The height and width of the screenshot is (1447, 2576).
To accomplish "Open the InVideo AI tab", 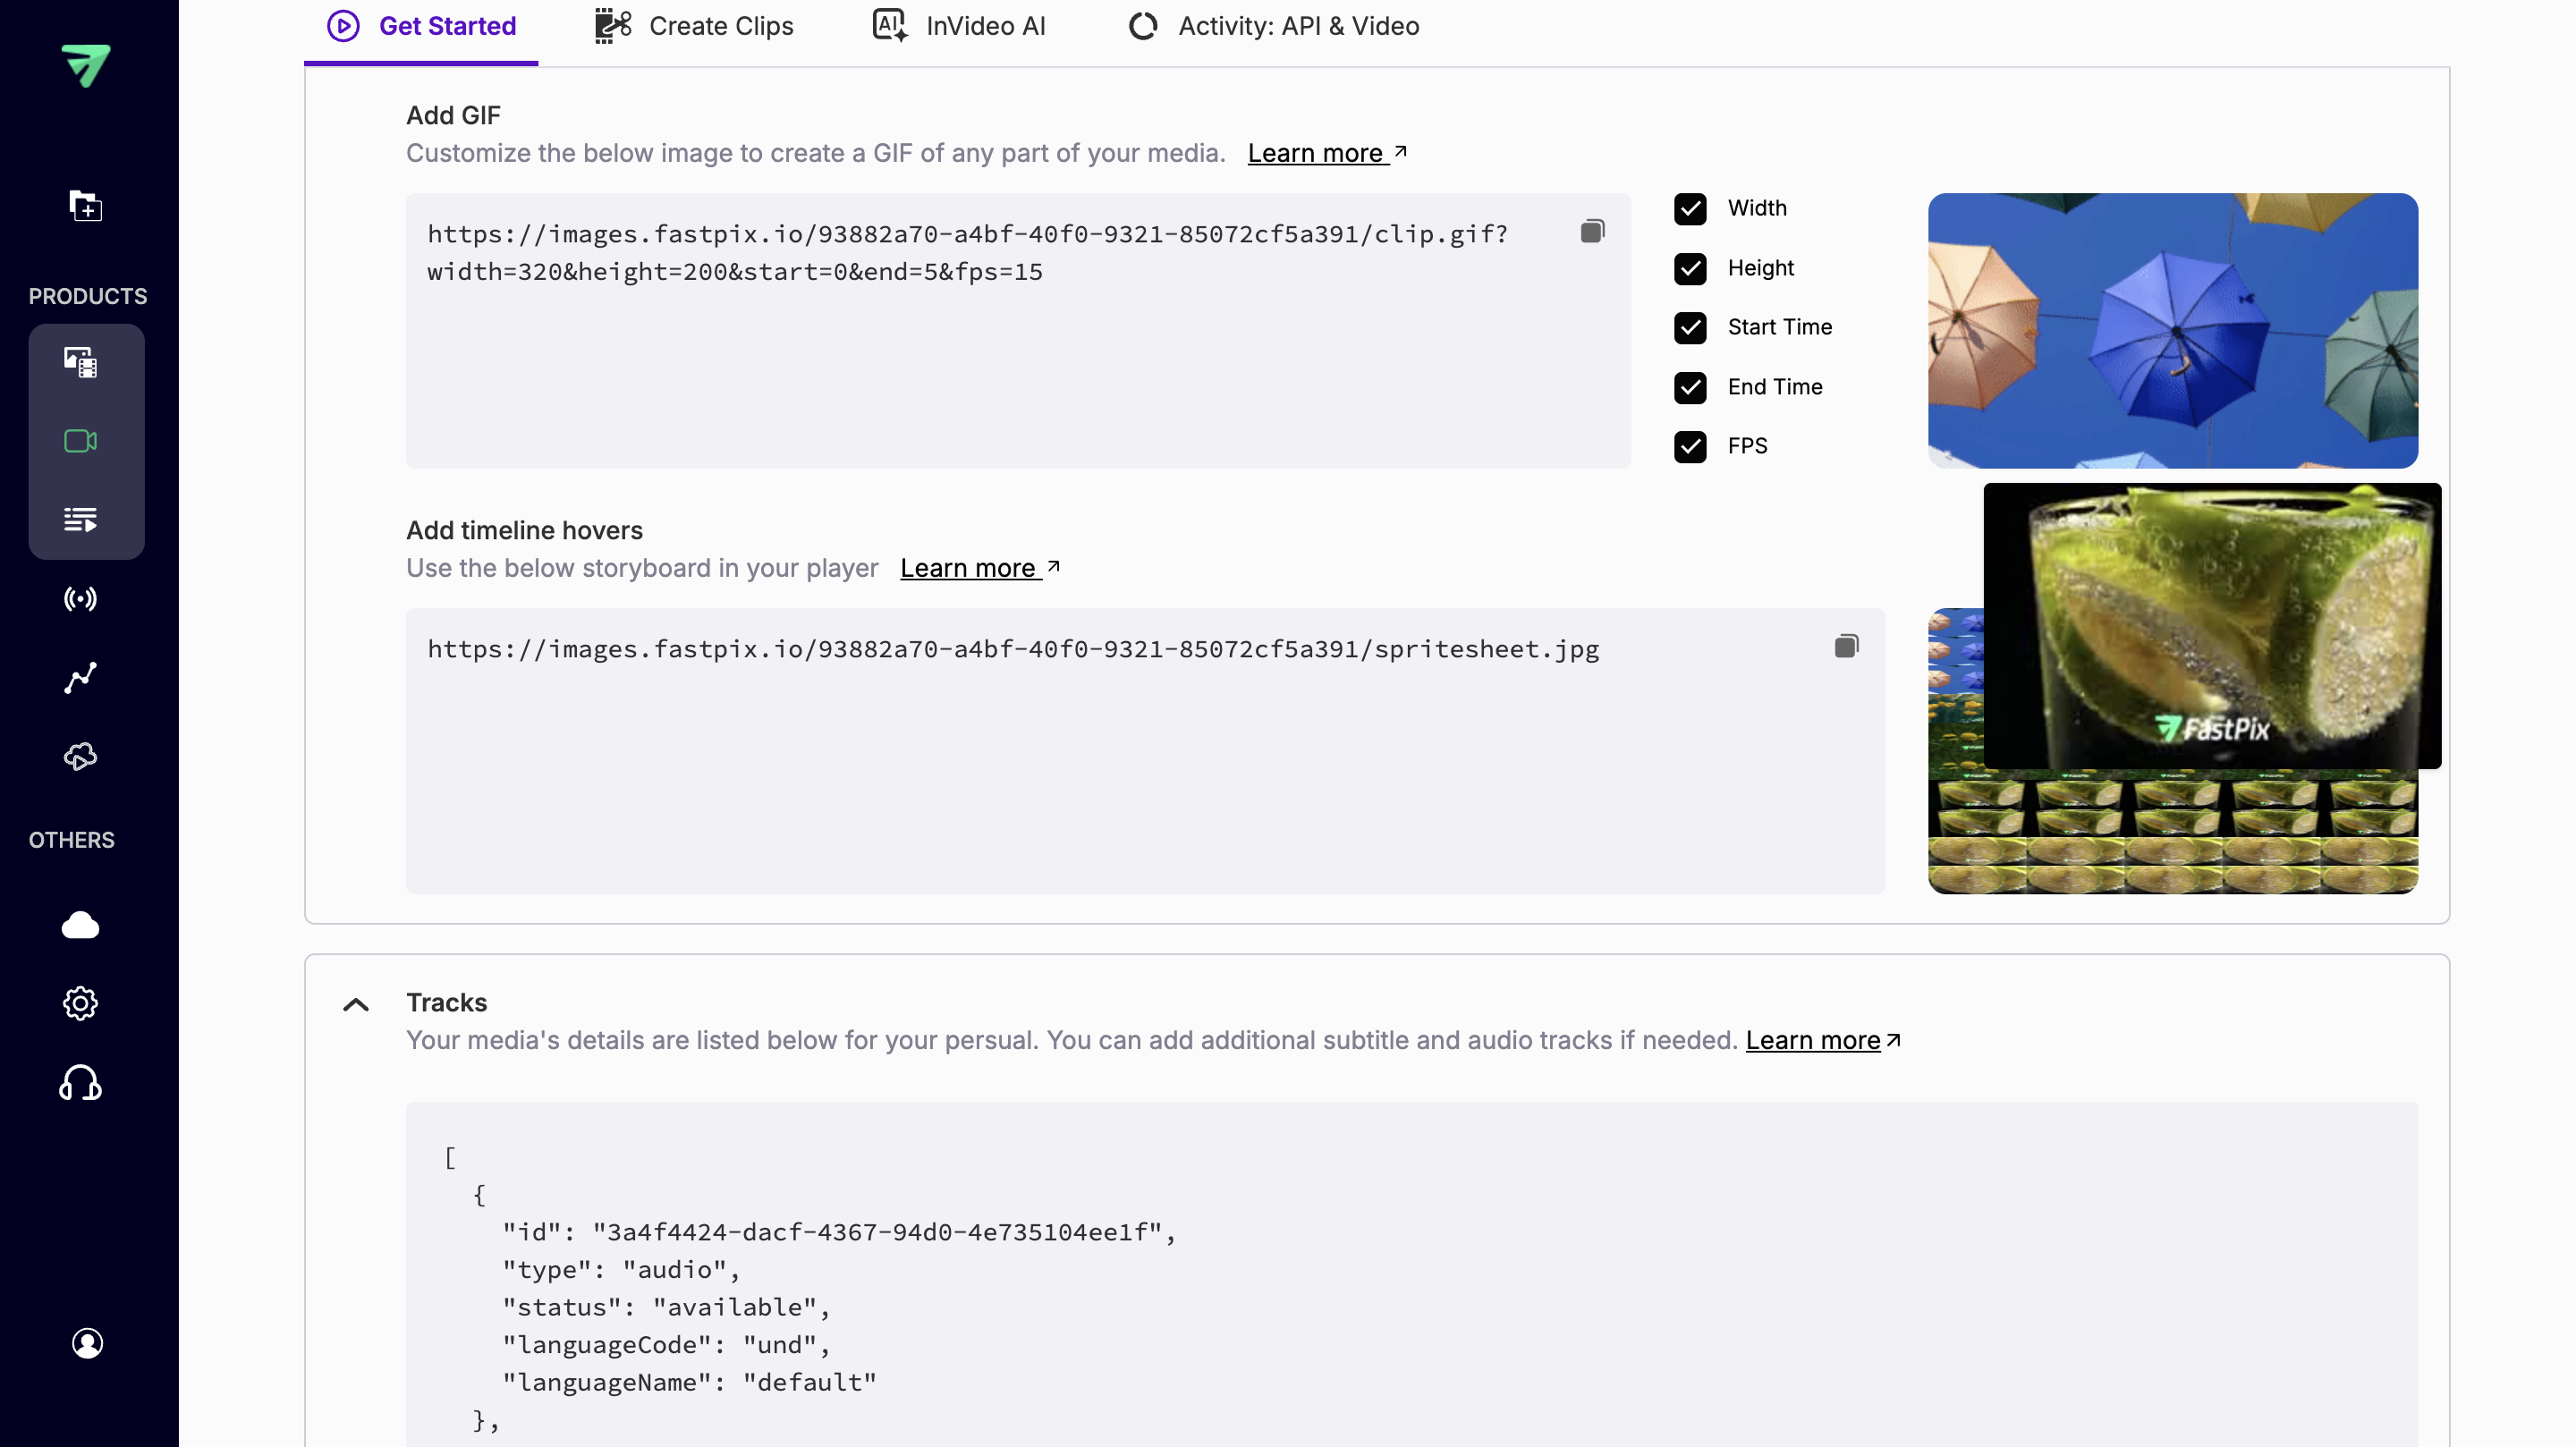I will point(957,26).
